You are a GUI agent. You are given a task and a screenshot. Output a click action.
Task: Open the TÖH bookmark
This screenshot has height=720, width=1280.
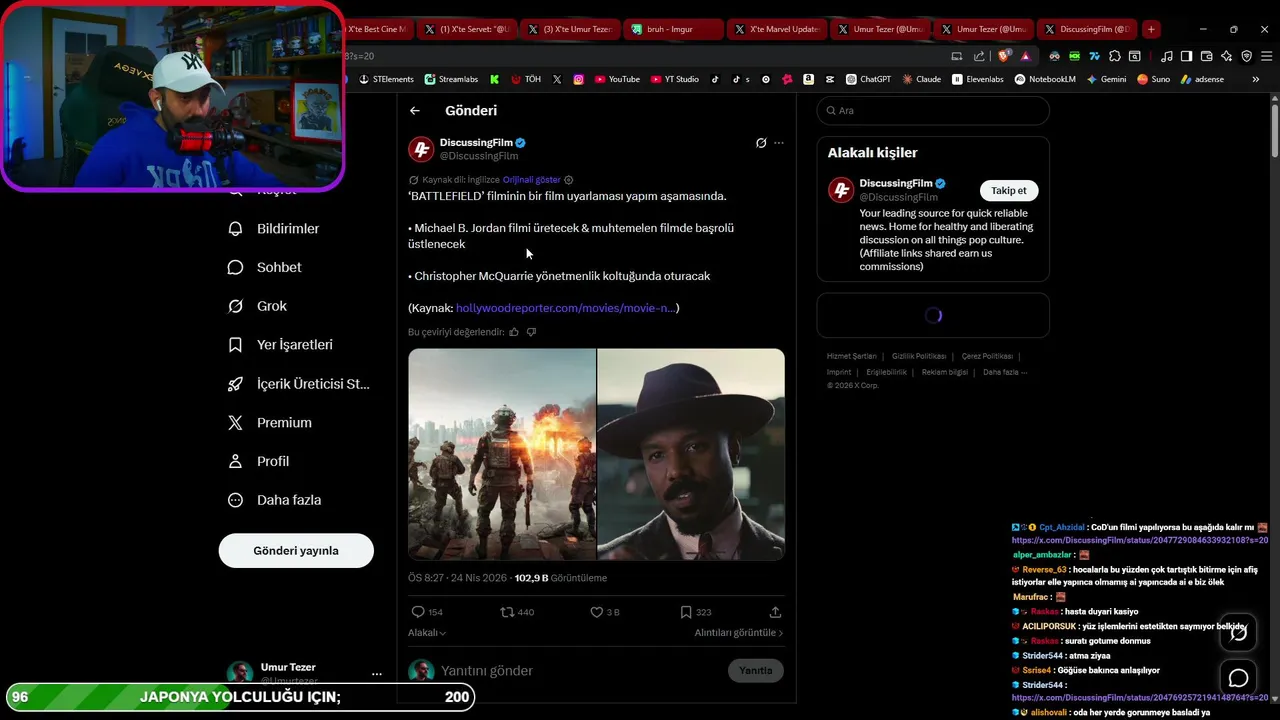[526, 79]
